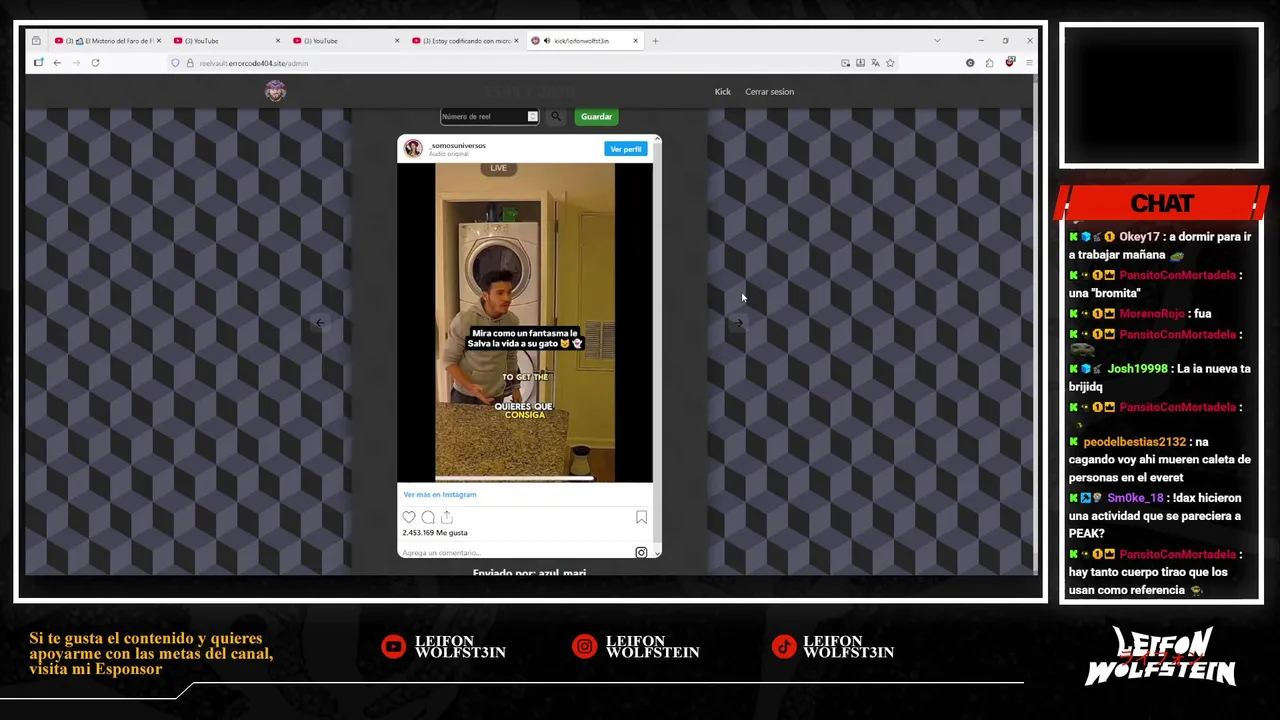The width and height of the screenshot is (1280, 720).
Task: Click the page vertical scrollbar
Action: click(1035, 323)
